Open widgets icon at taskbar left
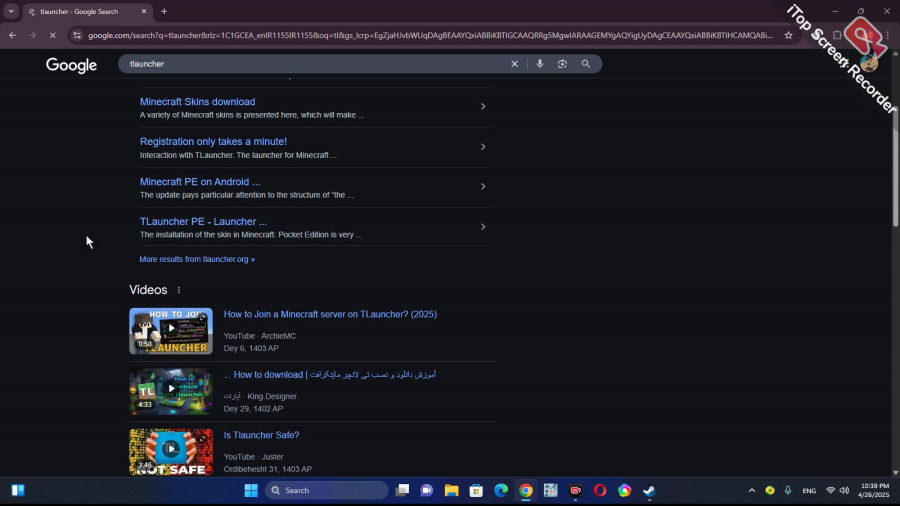This screenshot has width=900, height=506. [18, 491]
